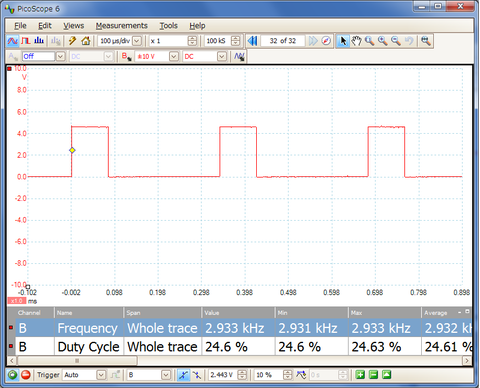
Task: Click the measurements table horizontal scrollbar
Action: [239, 361]
